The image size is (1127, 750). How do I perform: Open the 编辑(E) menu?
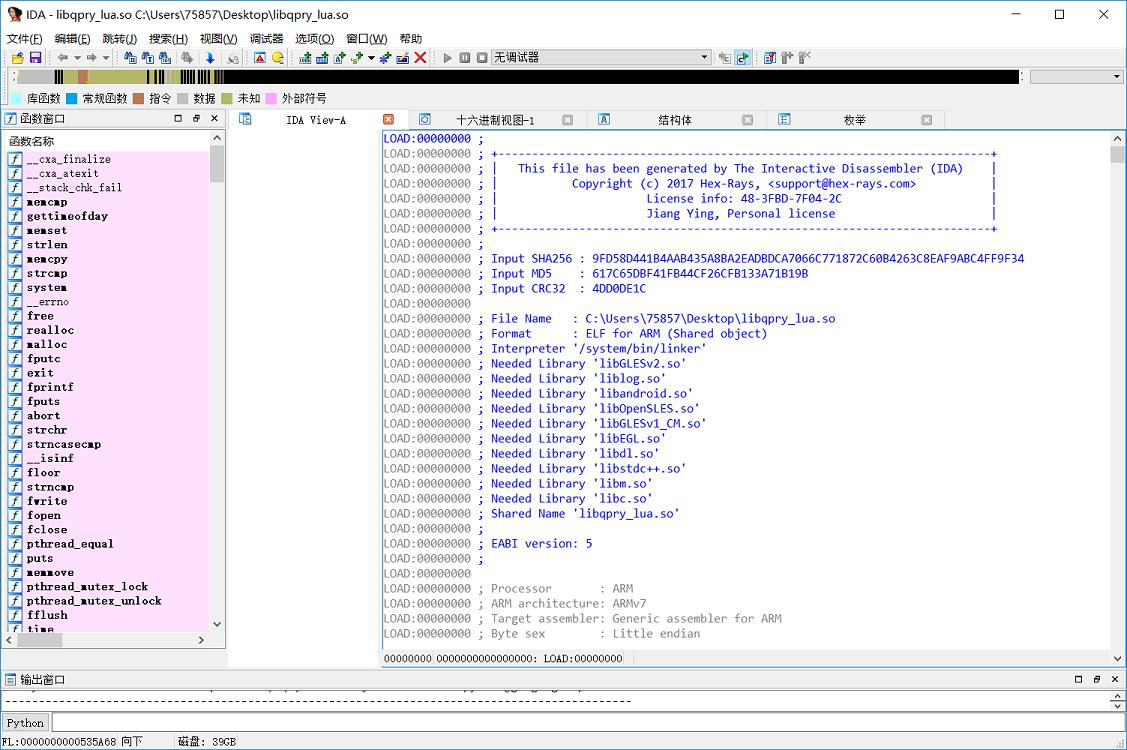coord(72,39)
